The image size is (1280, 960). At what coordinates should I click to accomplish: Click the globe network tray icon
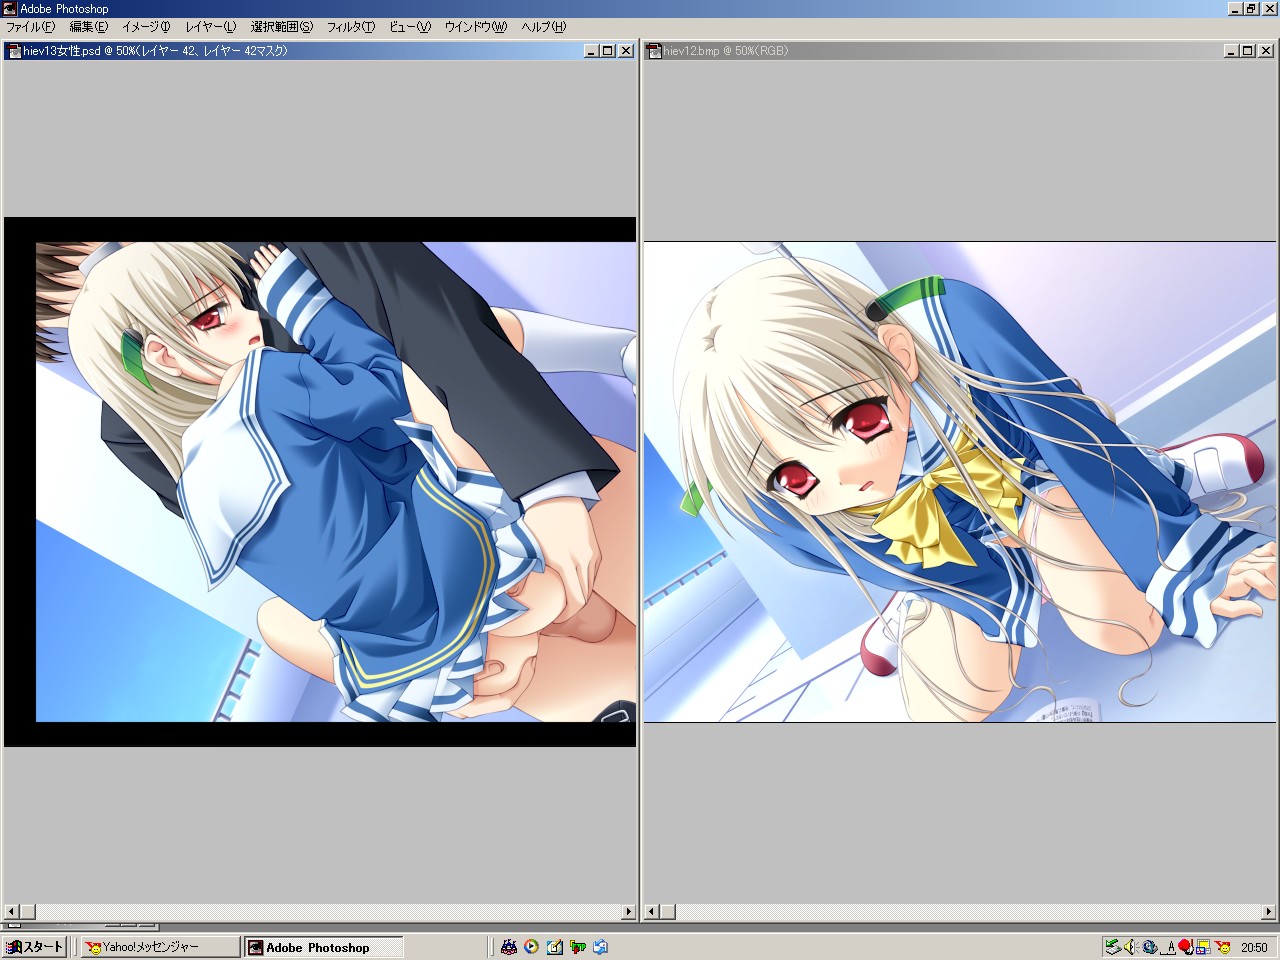1150,947
